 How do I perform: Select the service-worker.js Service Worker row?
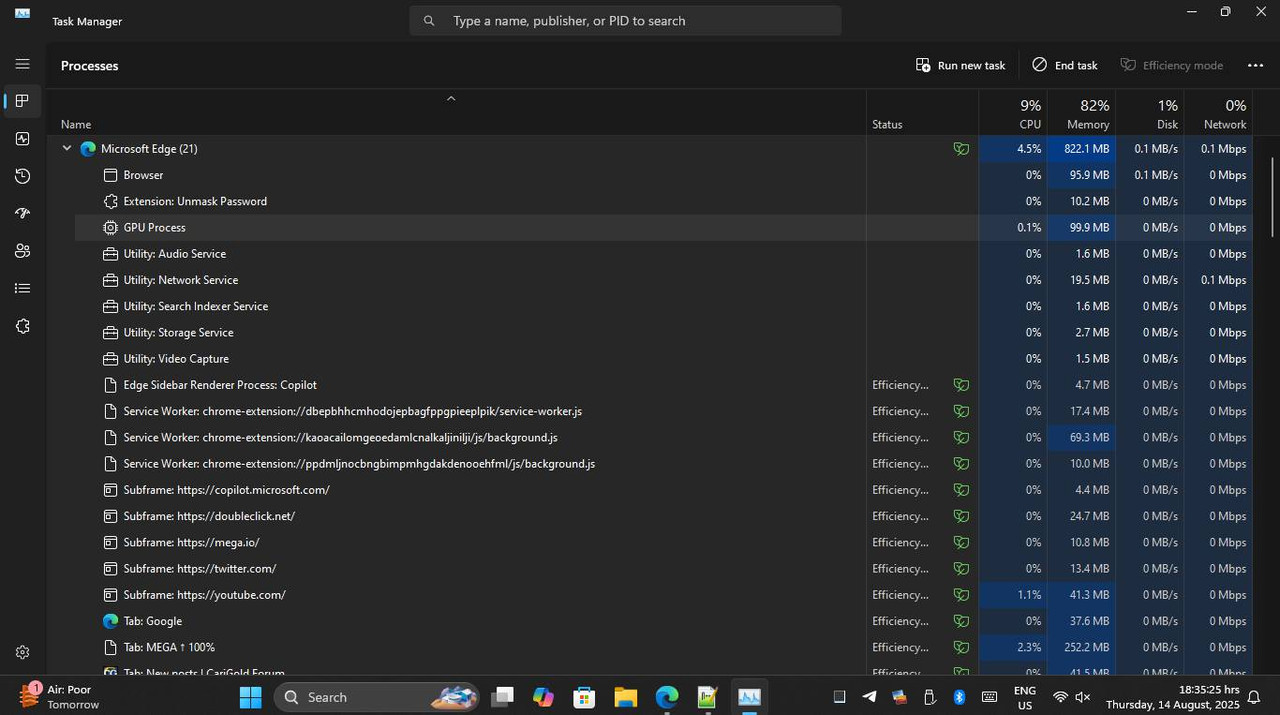pos(663,411)
